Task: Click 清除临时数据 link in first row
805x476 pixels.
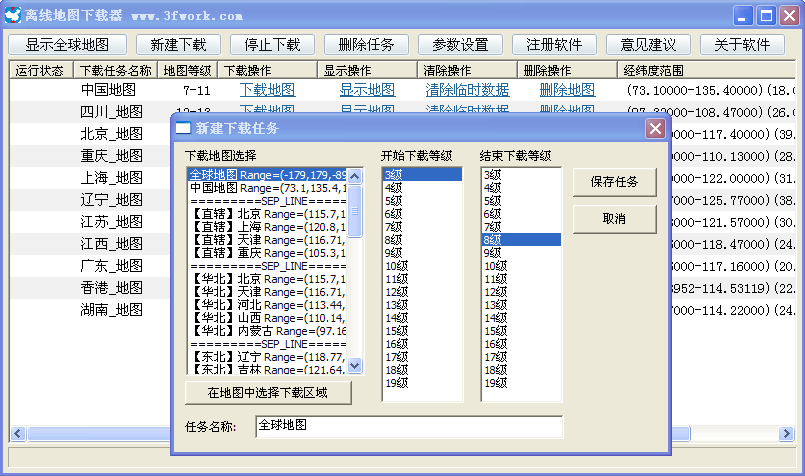Action: pyautogui.click(x=467, y=90)
